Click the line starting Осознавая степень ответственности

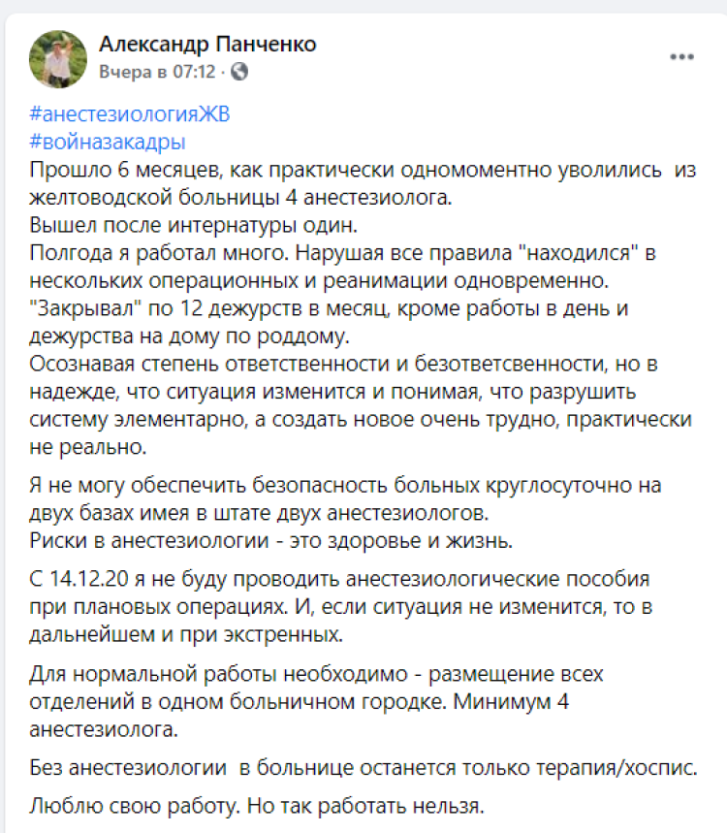(x=344, y=364)
